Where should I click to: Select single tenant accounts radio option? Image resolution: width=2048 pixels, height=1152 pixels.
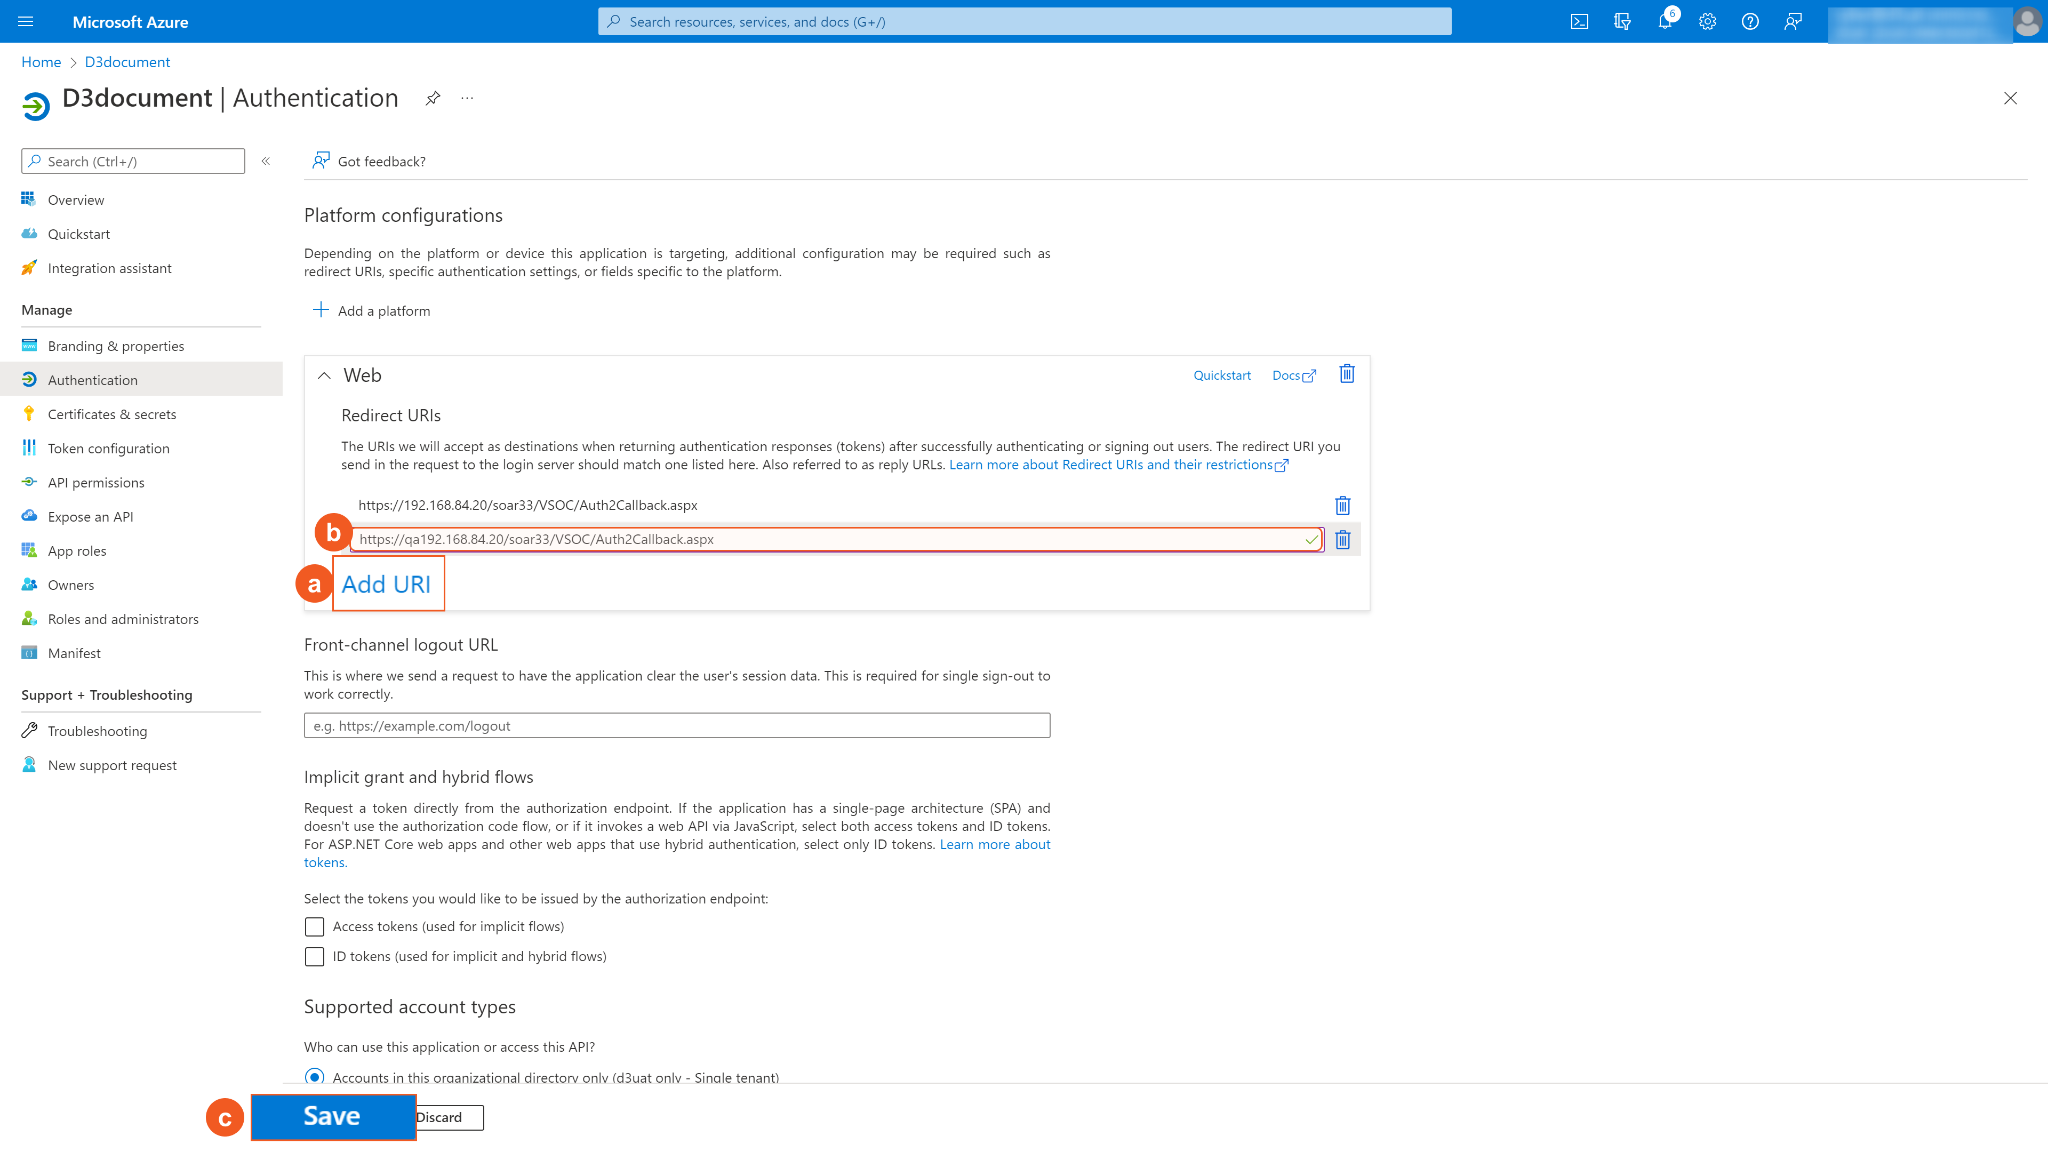coord(314,1077)
